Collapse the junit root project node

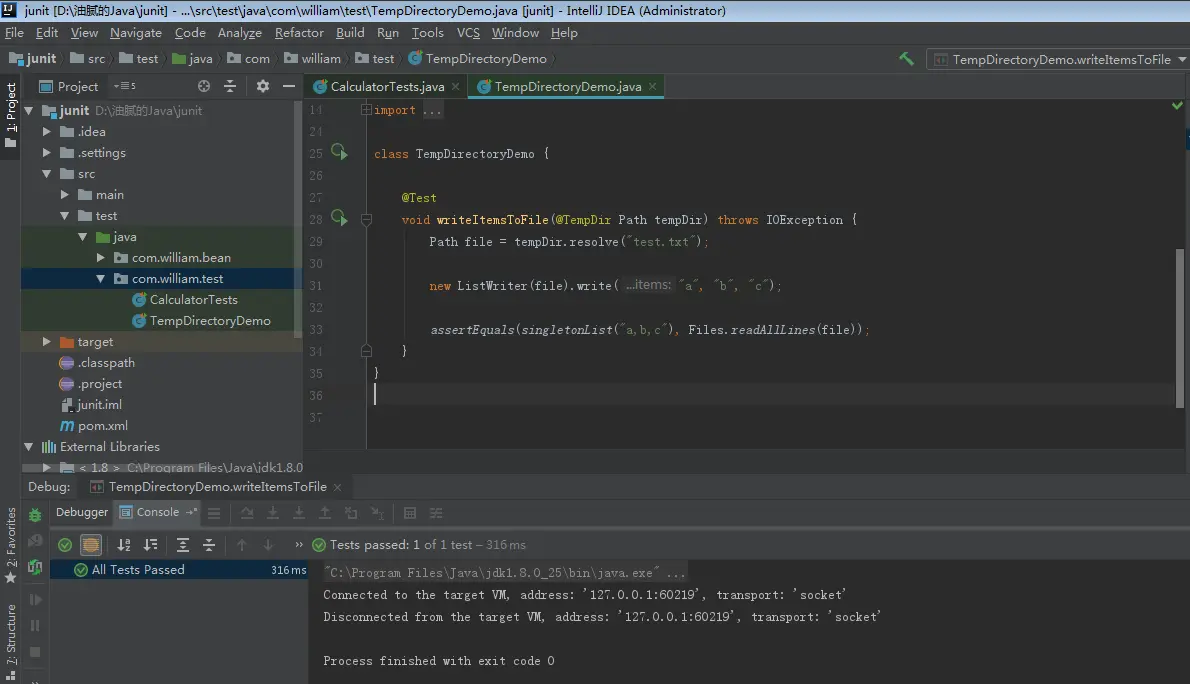pyautogui.click(x=29, y=111)
